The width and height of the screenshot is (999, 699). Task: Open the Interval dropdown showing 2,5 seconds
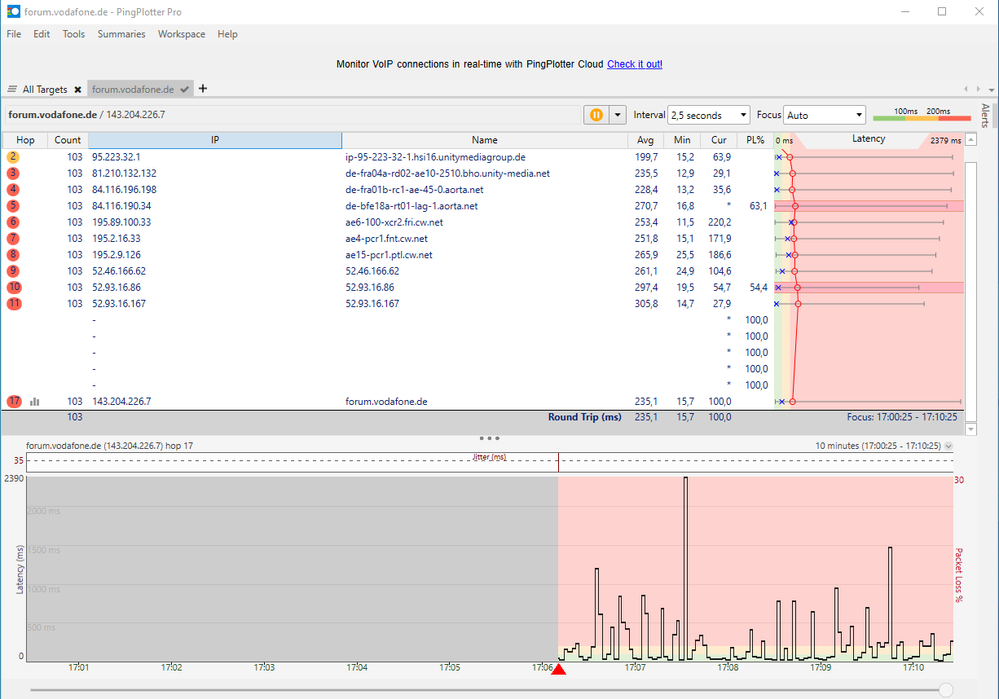coord(708,115)
